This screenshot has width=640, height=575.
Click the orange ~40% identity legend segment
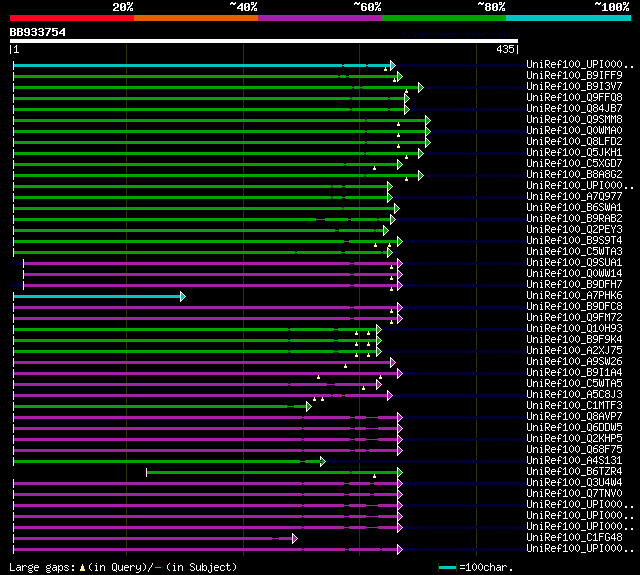point(196,18)
